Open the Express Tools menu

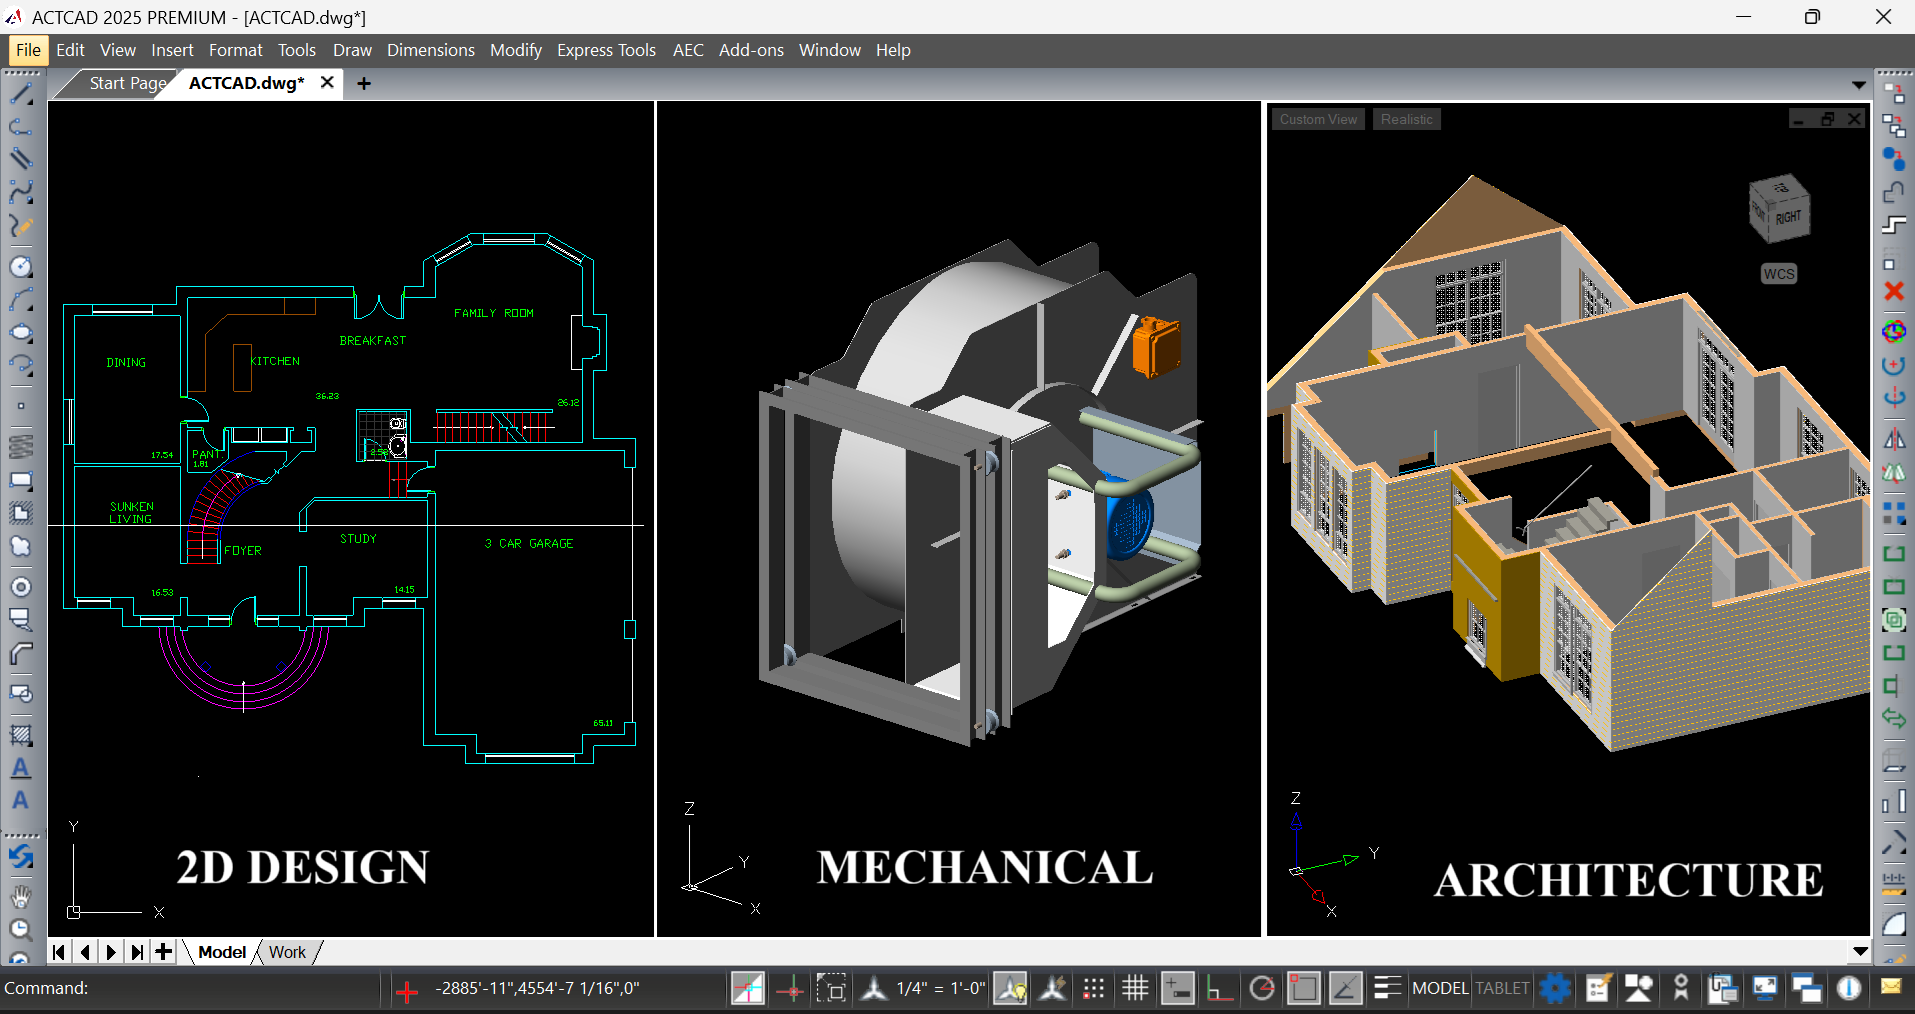tap(606, 50)
